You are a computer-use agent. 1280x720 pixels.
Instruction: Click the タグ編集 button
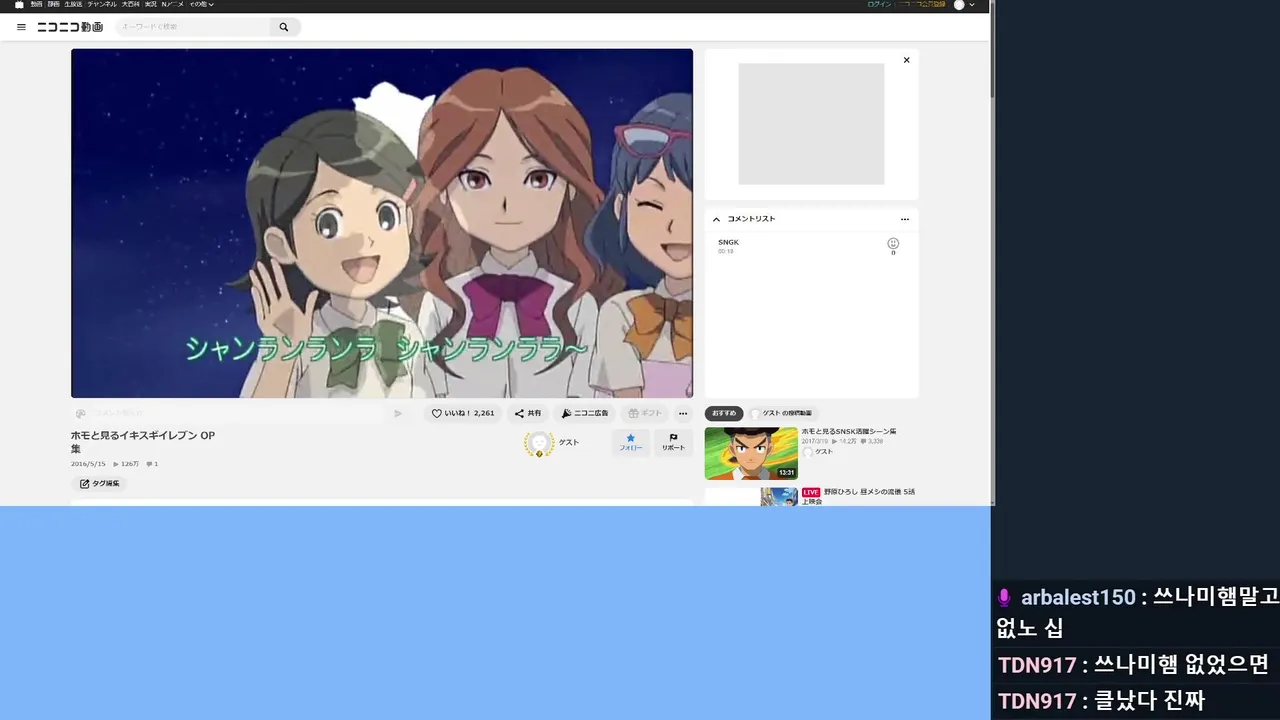(x=100, y=484)
